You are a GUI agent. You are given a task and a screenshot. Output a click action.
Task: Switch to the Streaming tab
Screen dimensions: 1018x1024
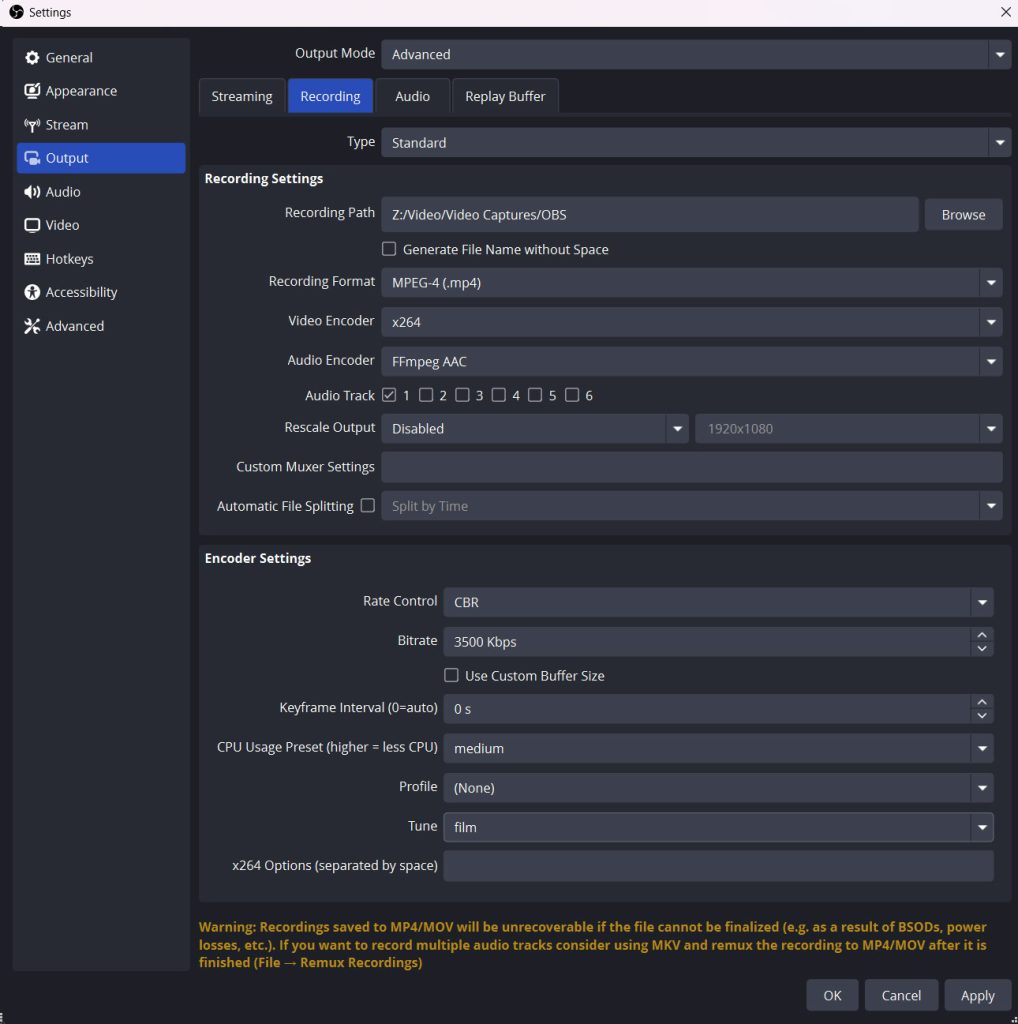point(242,96)
